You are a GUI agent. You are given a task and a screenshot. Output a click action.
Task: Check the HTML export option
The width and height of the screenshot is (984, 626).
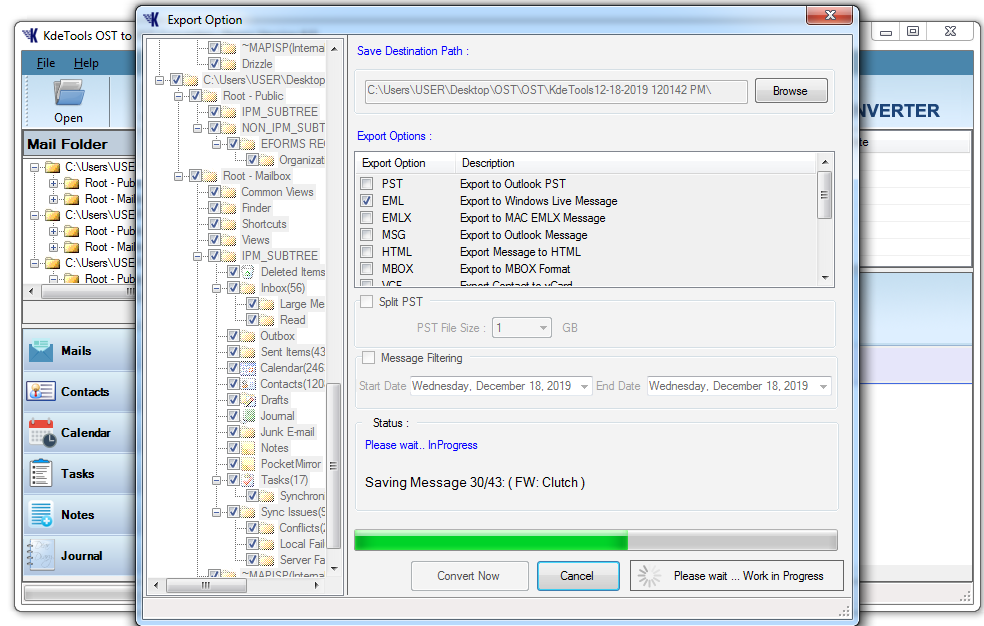pos(366,252)
